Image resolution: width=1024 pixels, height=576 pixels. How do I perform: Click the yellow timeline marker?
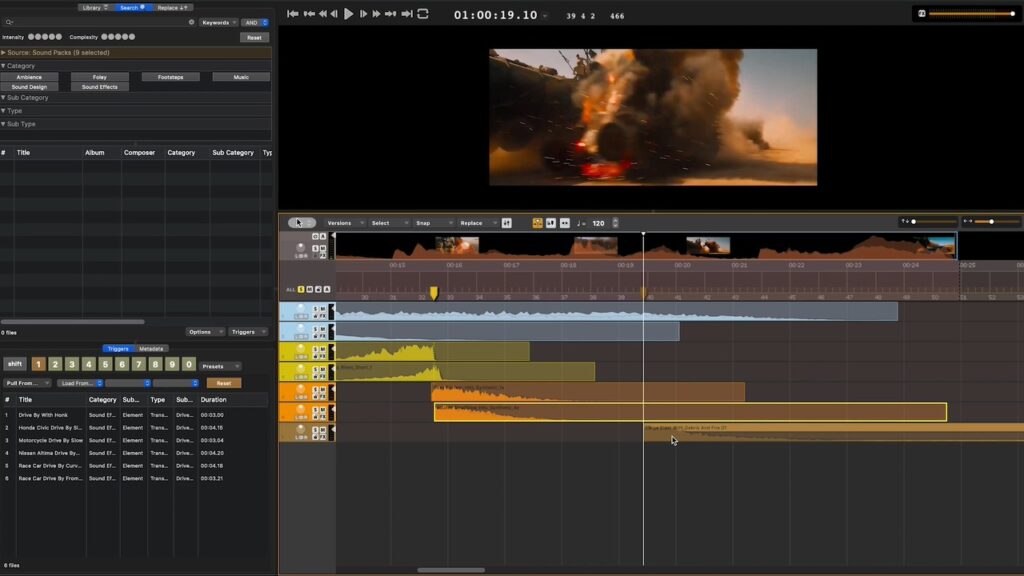(x=434, y=293)
